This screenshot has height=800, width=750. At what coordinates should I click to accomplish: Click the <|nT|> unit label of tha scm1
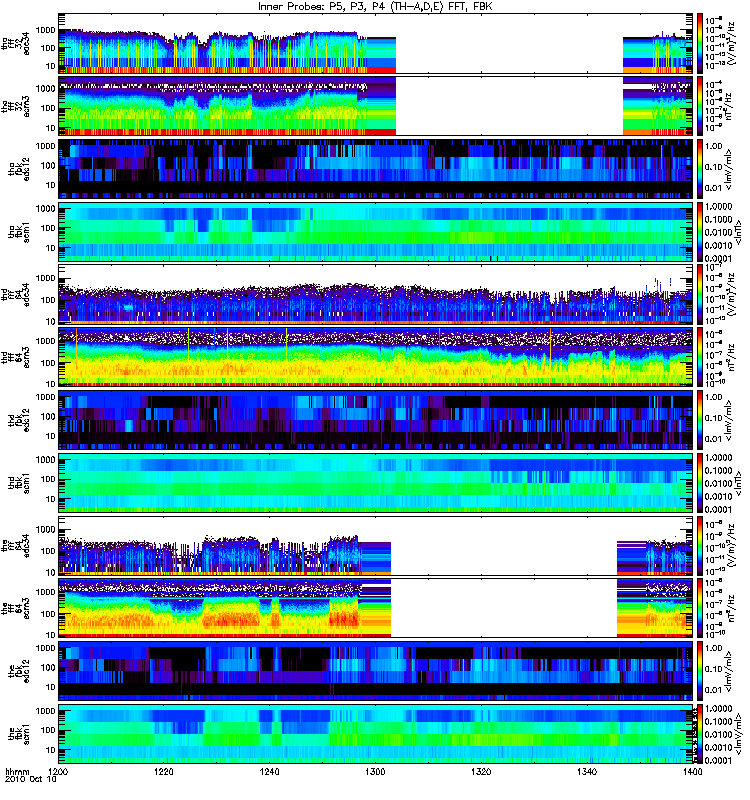click(x=737, y=232)
